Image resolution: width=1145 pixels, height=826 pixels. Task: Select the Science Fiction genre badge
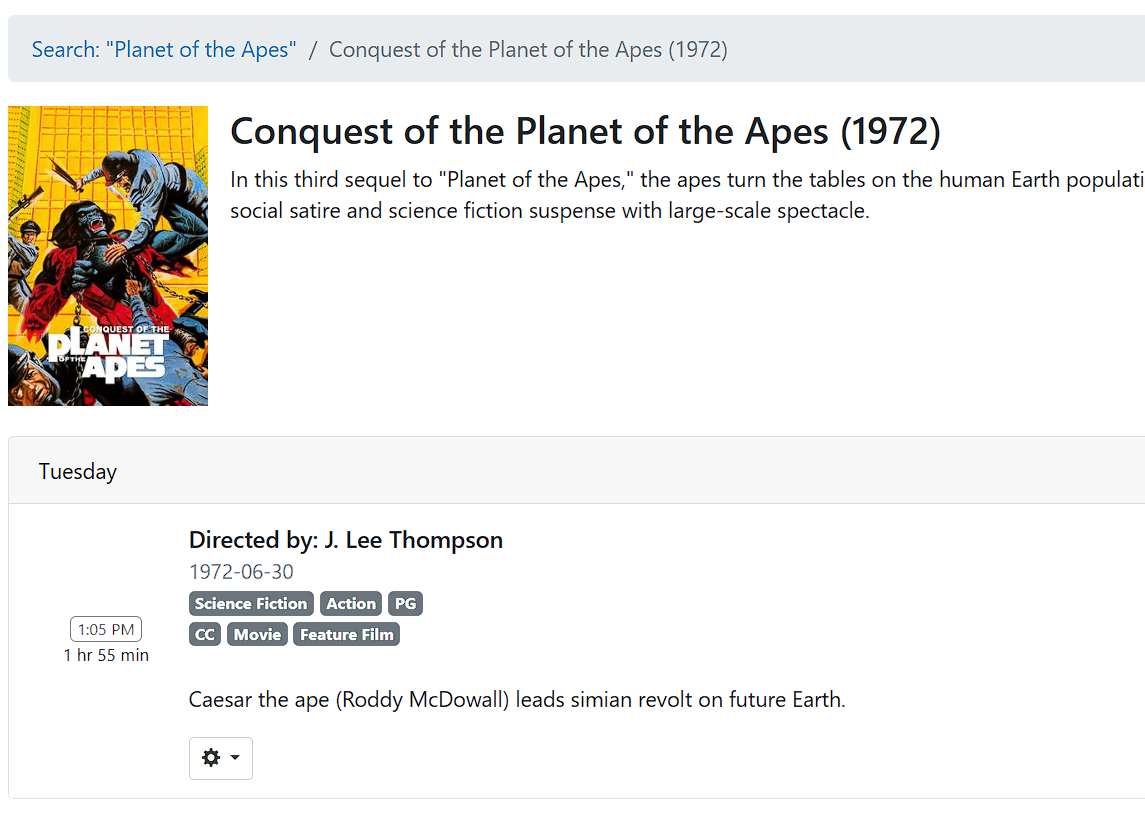pyautogui.click(x=251, y=604)
